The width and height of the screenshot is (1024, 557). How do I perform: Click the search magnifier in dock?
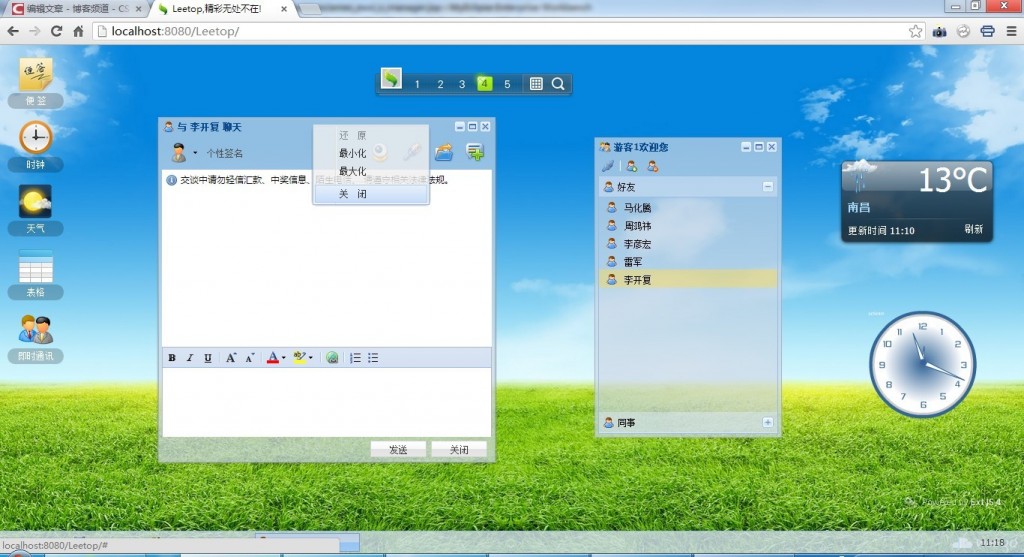point(558,84)
